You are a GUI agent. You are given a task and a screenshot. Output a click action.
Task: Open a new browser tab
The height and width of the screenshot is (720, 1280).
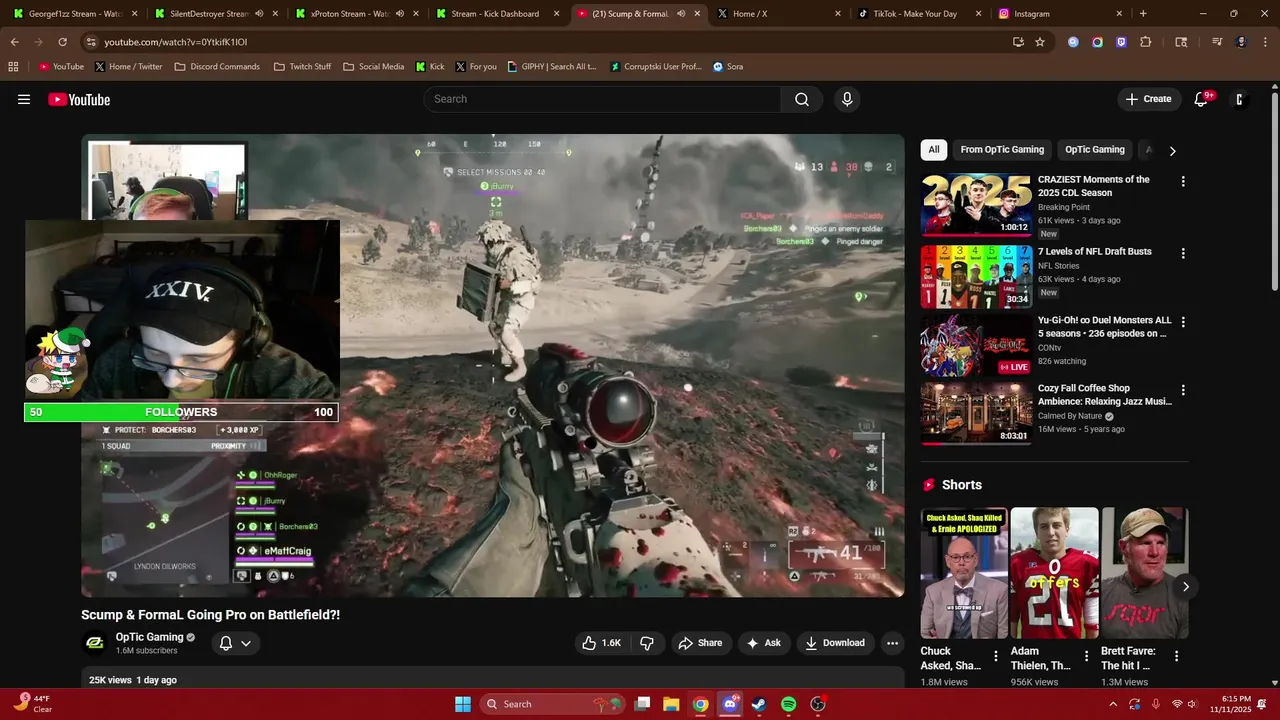tap(1143, 14)
